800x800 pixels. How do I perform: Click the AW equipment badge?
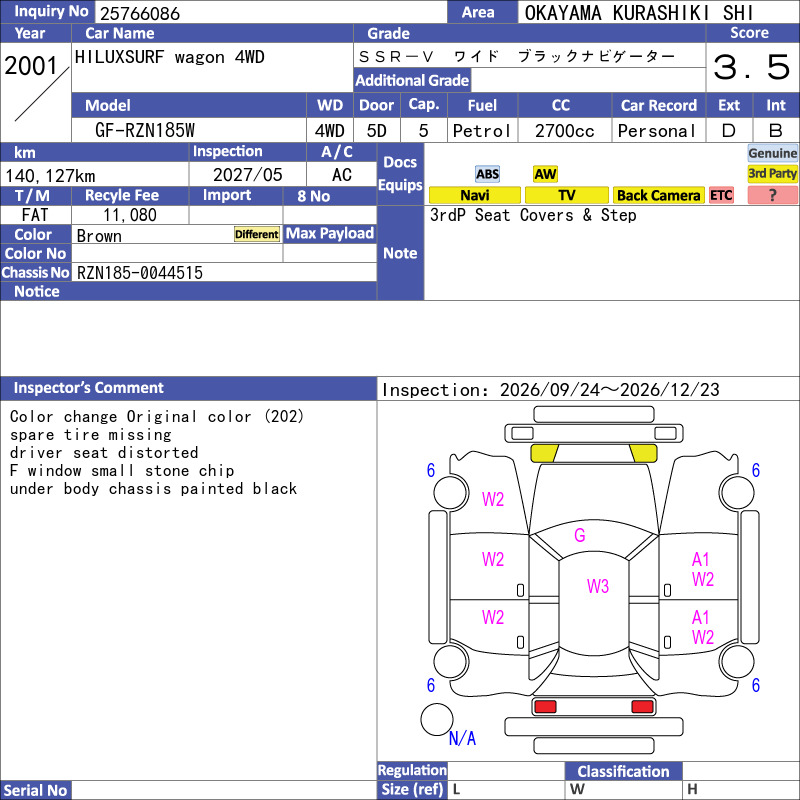[x=545, y=174]
